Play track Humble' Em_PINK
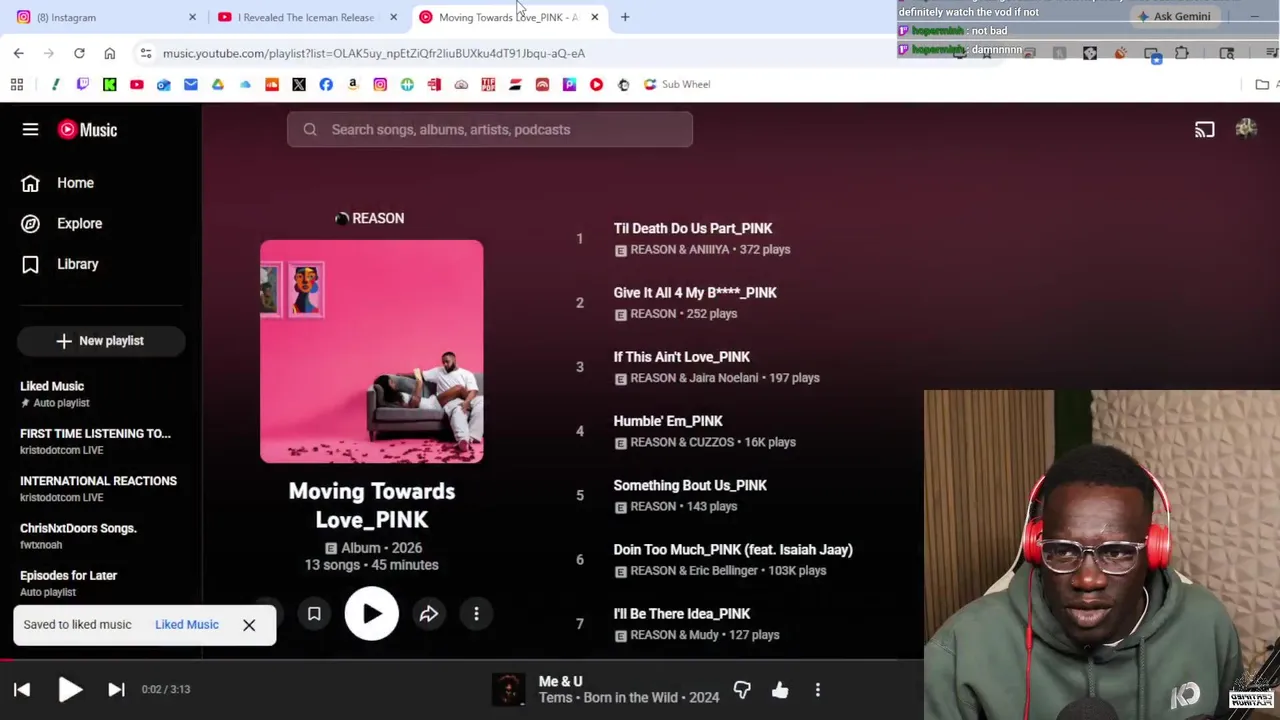The height and width of the screenshot is (720, 1280). pyautogui.click(x=668, y=421)
